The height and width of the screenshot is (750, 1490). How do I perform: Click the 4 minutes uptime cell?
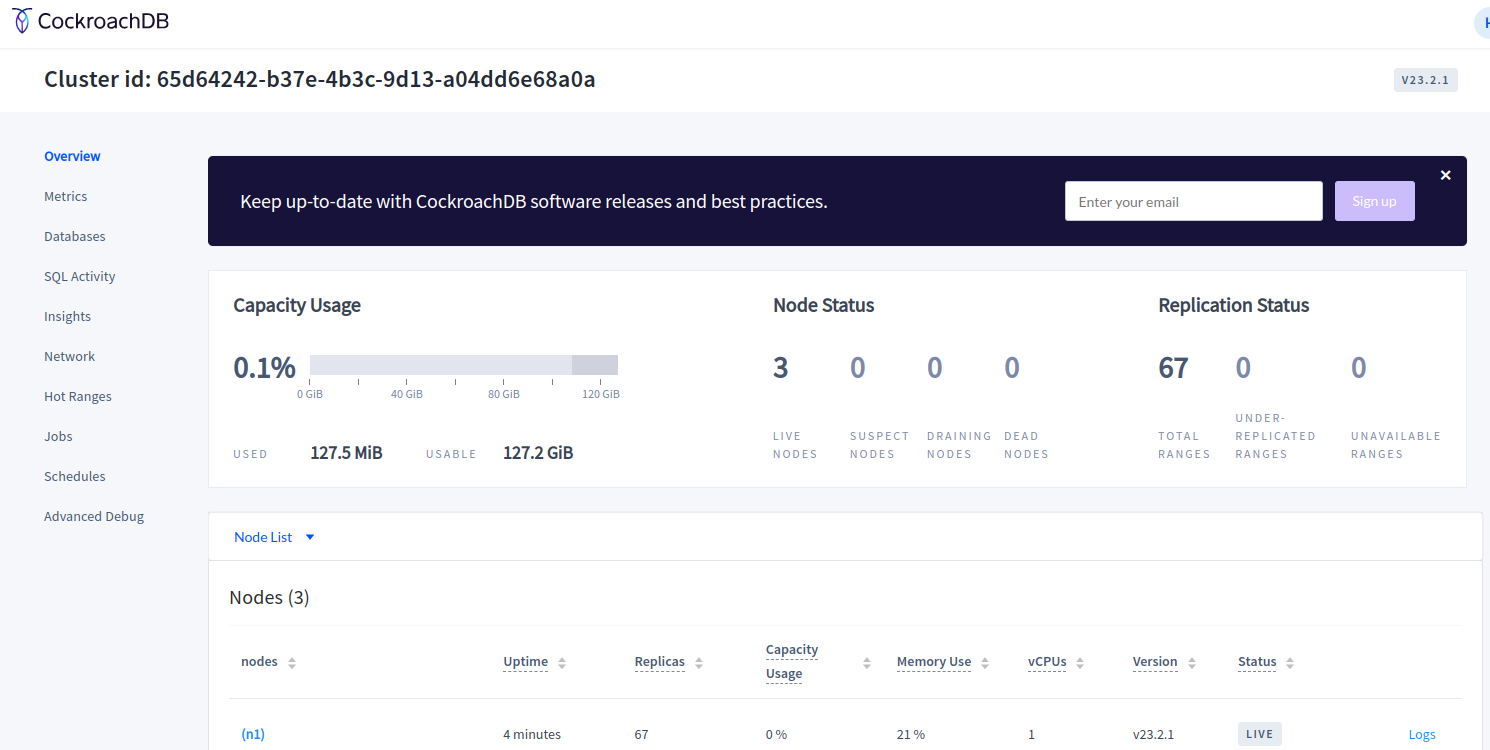[x=532, y=734]
